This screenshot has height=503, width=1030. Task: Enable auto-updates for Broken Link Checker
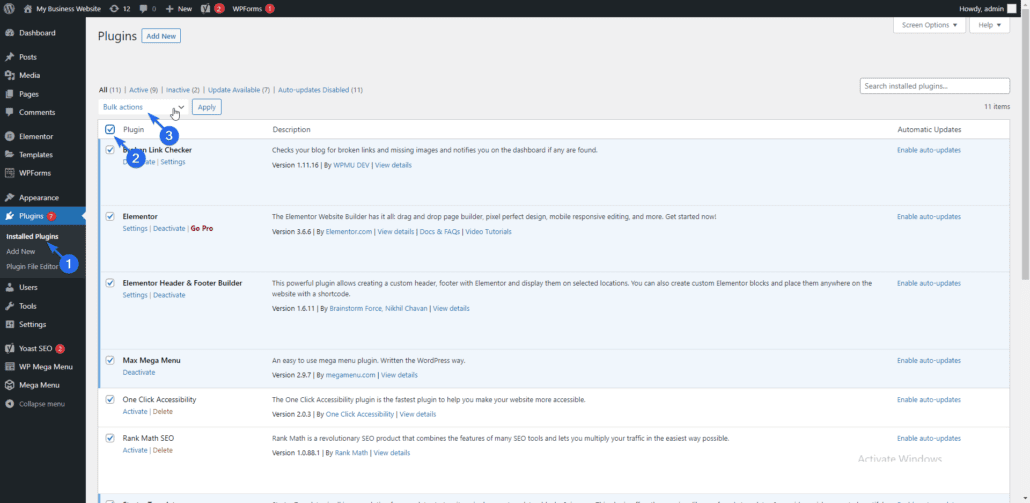[929, 150]
